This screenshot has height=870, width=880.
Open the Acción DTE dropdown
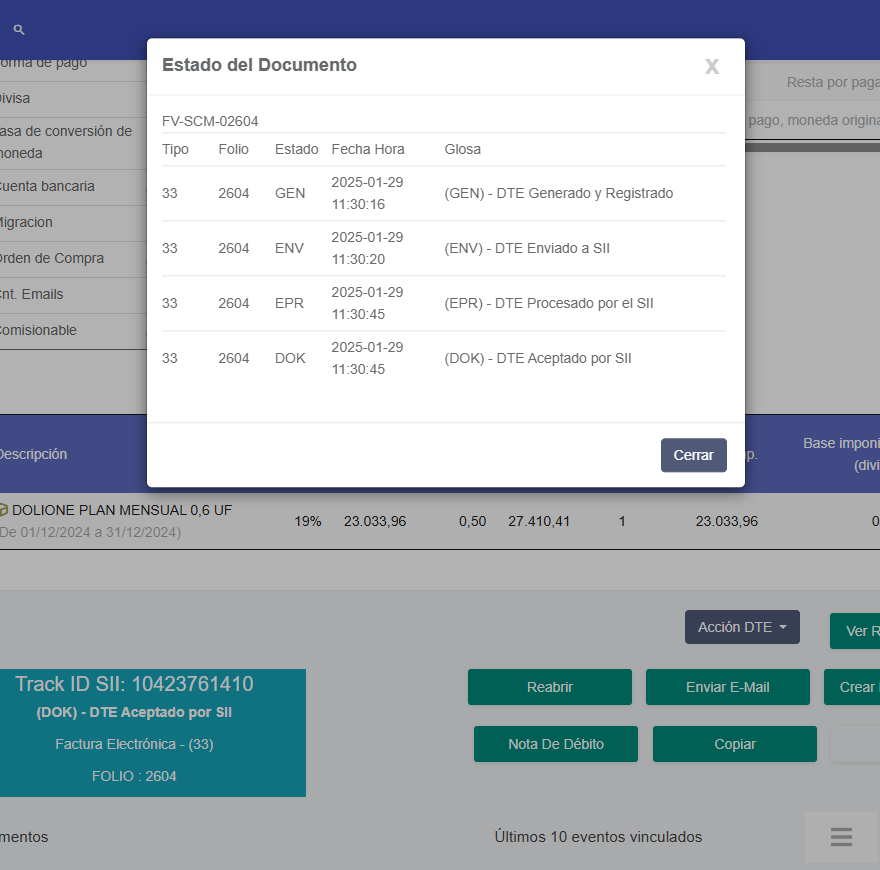(742, 627)
